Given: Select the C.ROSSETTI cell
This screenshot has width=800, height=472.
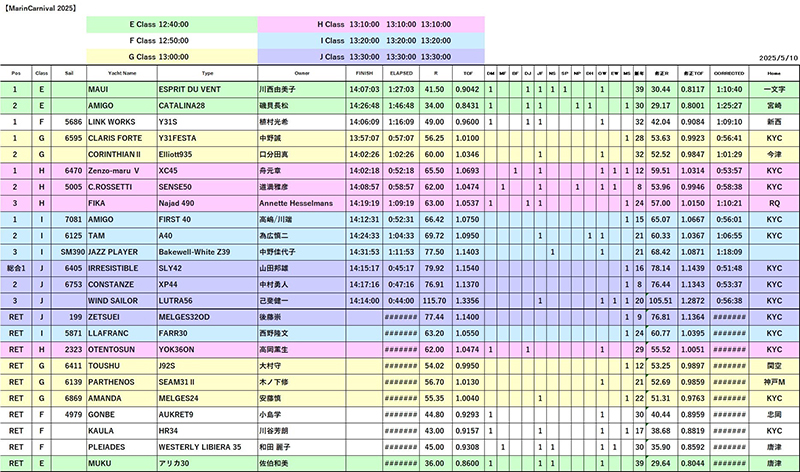Looking at the screenshot, I should pyautogui.click(x=121, y=187).
